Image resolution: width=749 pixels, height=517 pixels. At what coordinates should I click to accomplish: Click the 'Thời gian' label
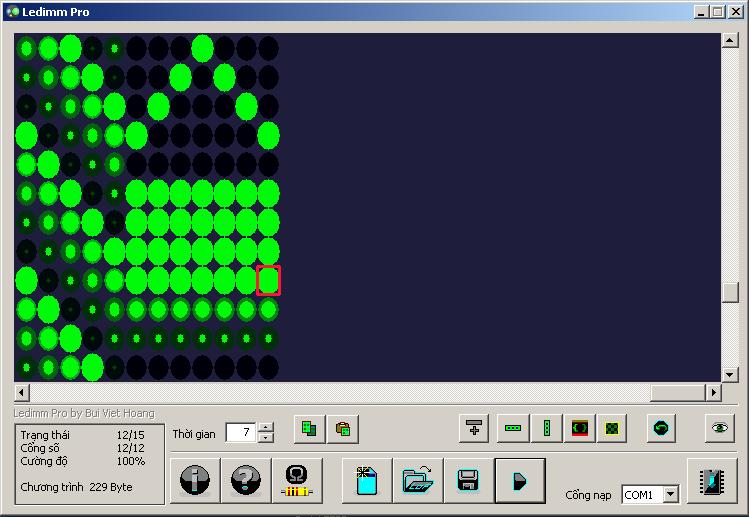click(x=194, y=434)
